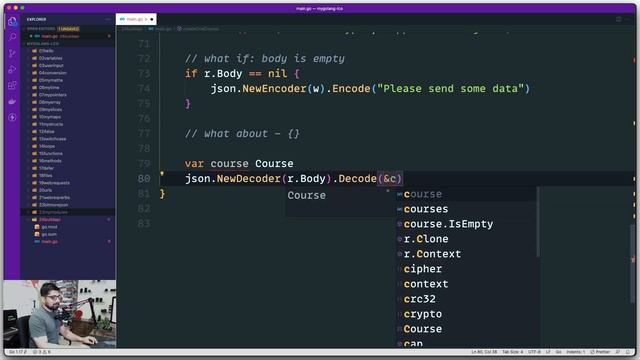Choose capitalized 'Course' type suggestion
The image size is (640, 360).
click(467, 329)
